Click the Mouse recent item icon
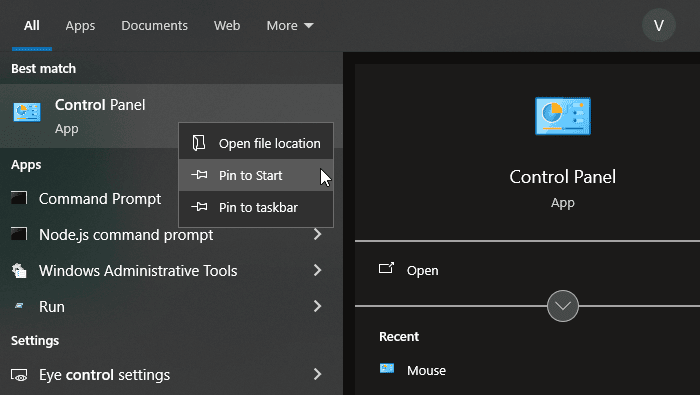 (387, 368)
